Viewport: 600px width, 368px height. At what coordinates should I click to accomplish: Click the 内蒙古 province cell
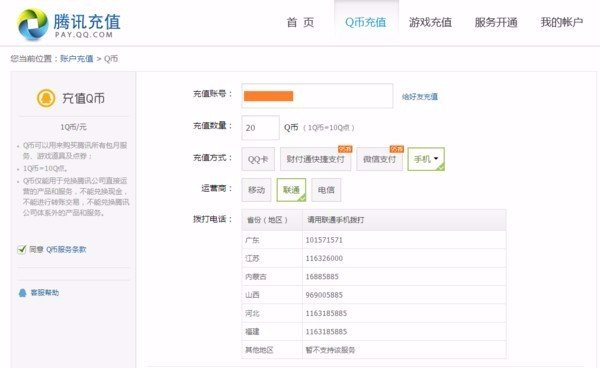[x=272, y=277]
